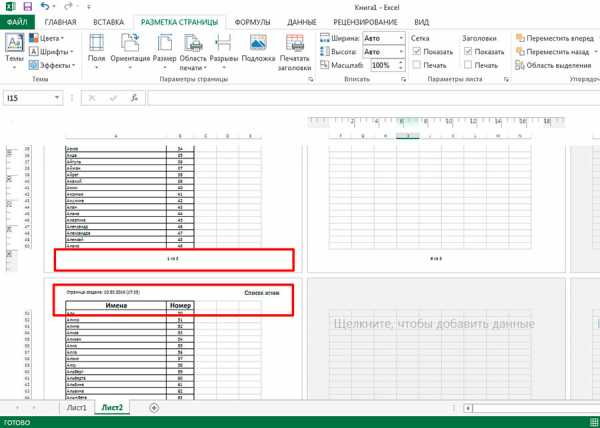
Task: Switch to the ВСТАВКА ribbon tab
Action: point(109,22)
